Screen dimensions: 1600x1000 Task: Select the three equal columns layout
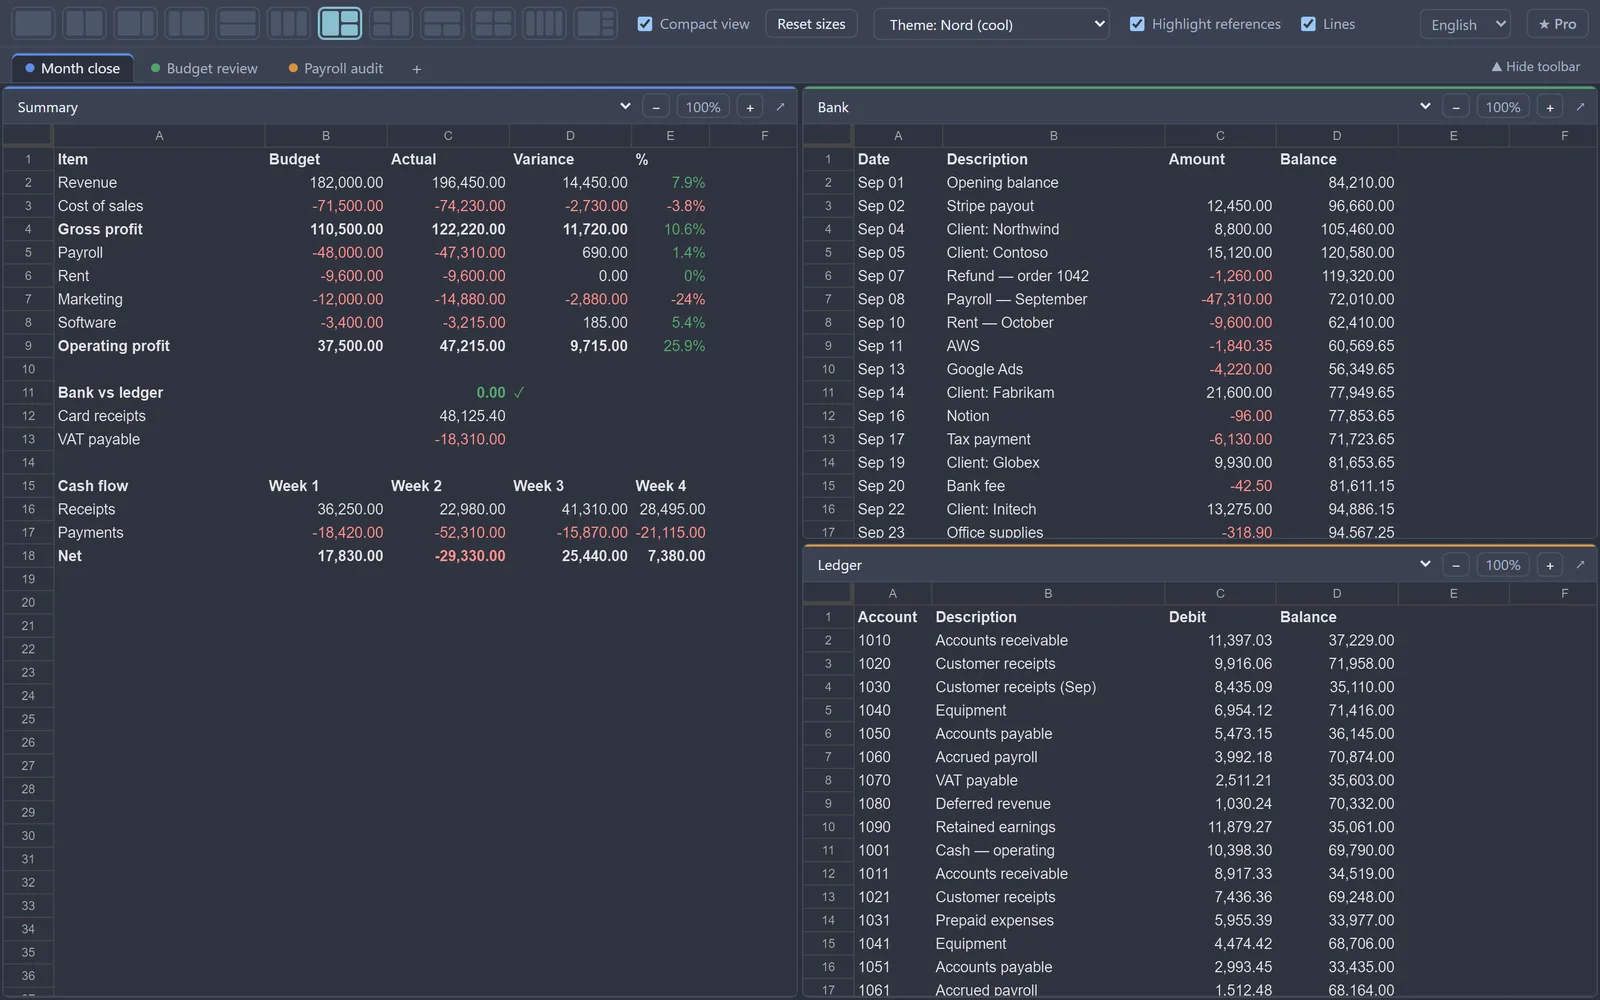coord(288,23)
